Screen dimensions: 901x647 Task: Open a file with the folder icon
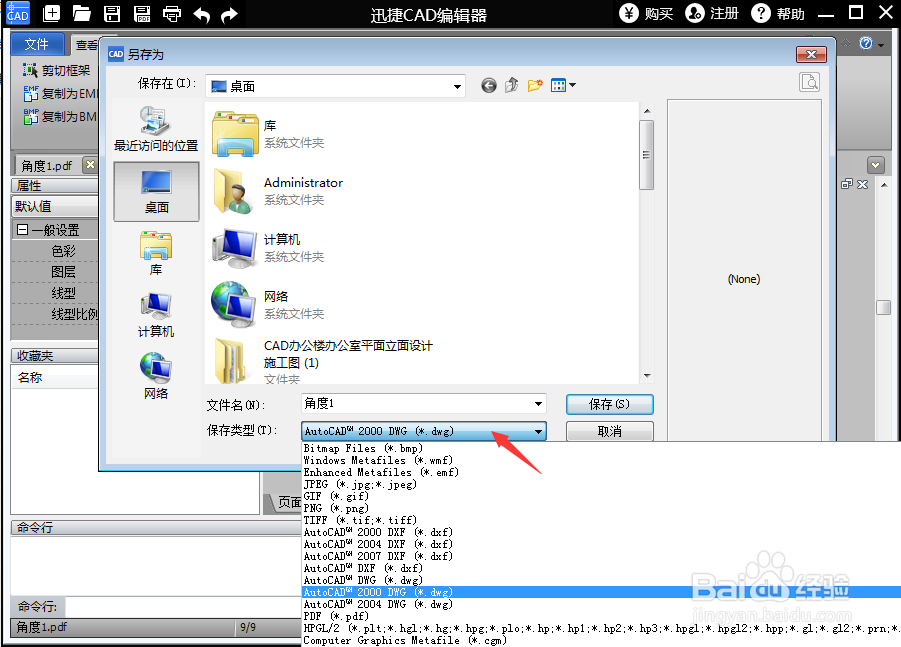82,13
